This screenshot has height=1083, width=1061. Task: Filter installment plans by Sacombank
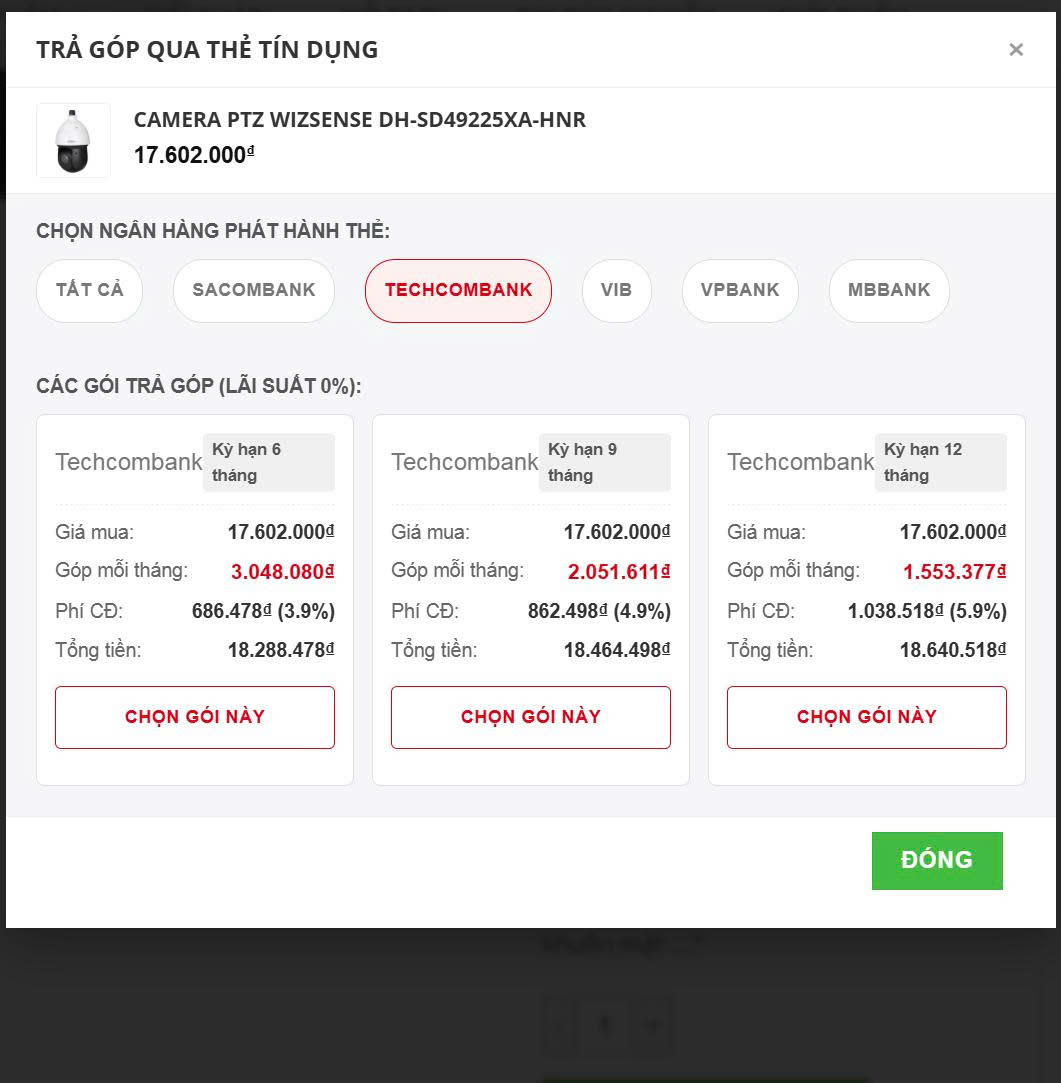pos(254,290)
